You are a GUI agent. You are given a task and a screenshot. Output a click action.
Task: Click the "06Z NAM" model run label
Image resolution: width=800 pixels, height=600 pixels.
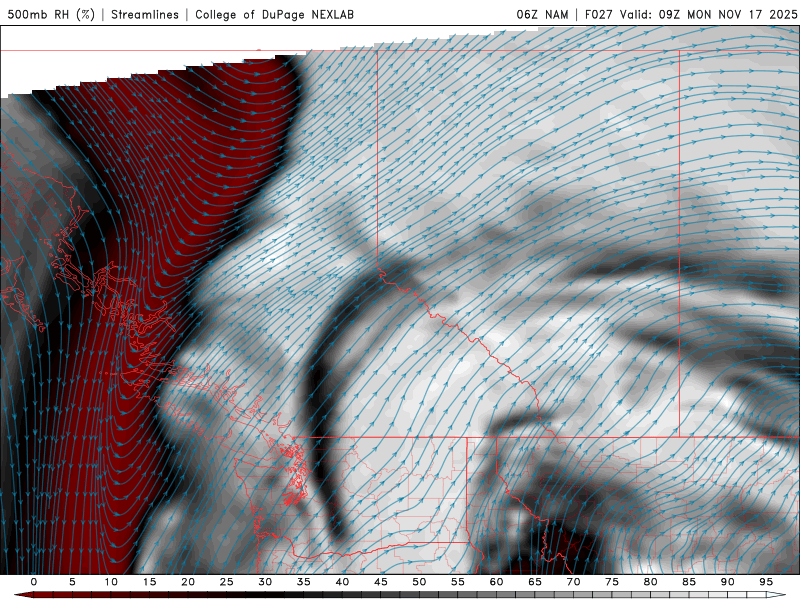click(542, 14)
